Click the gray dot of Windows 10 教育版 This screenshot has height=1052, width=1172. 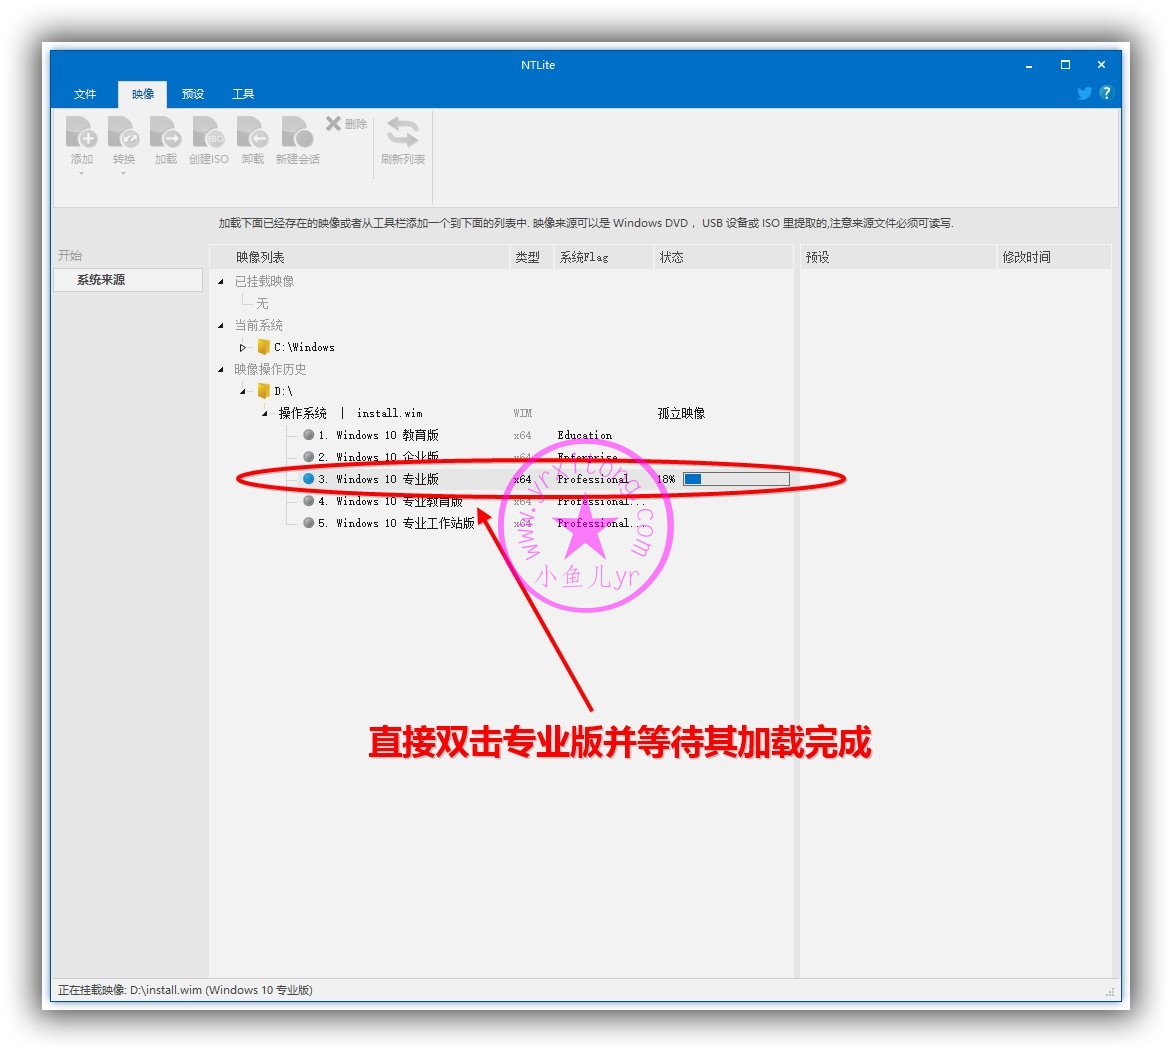(309, 434)
